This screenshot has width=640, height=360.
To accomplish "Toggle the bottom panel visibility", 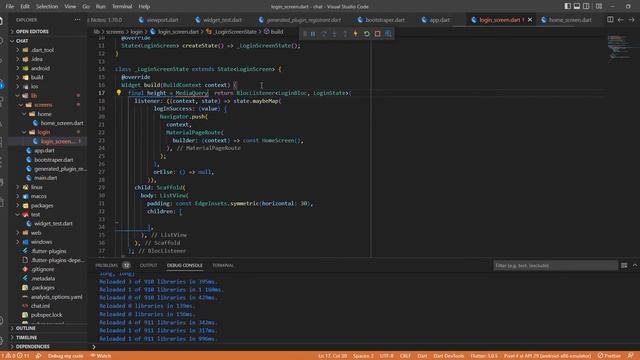I will (577, 6).
